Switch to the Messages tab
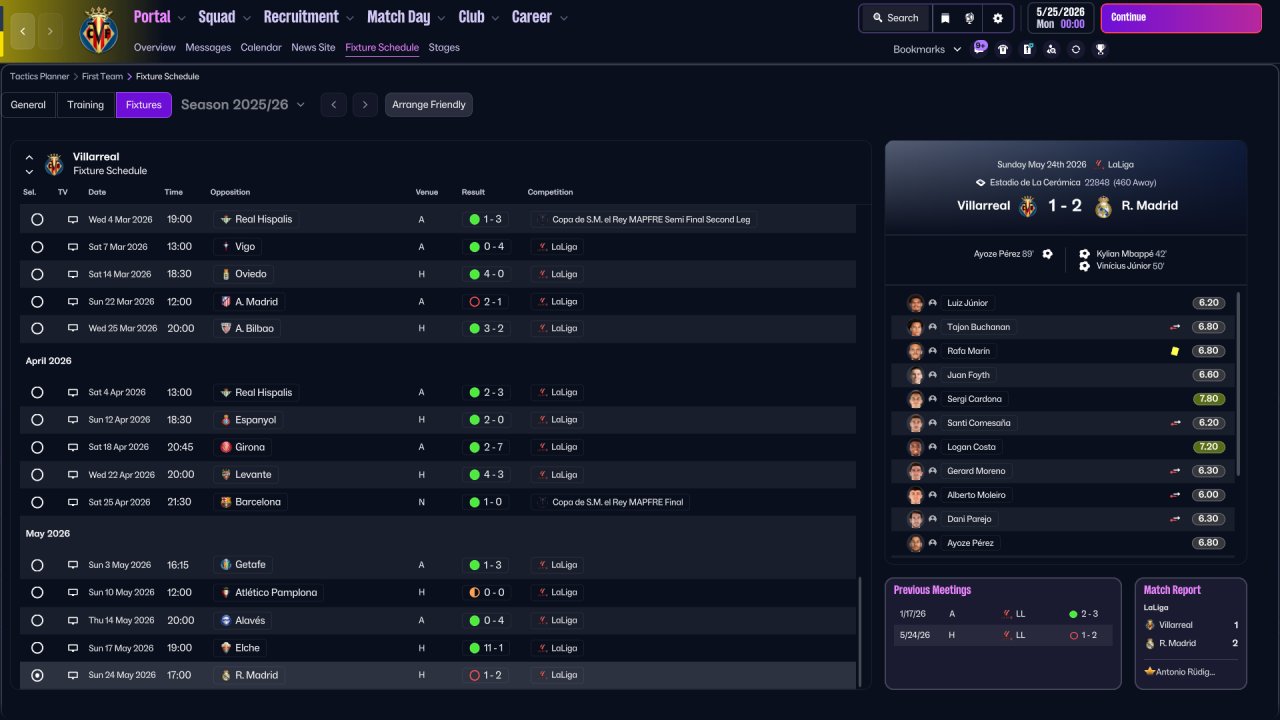 click(208, 47)
